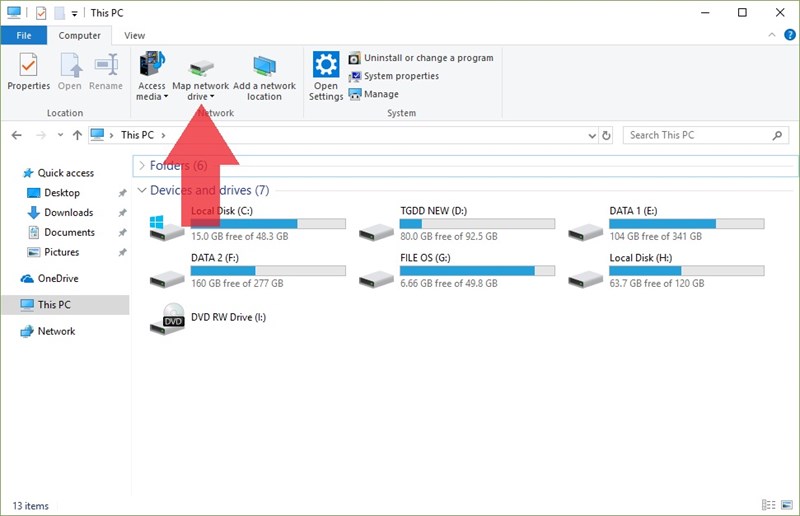The image size is (800, 516).
Task: Click Add a network location
Action: [x=264, y=76]
